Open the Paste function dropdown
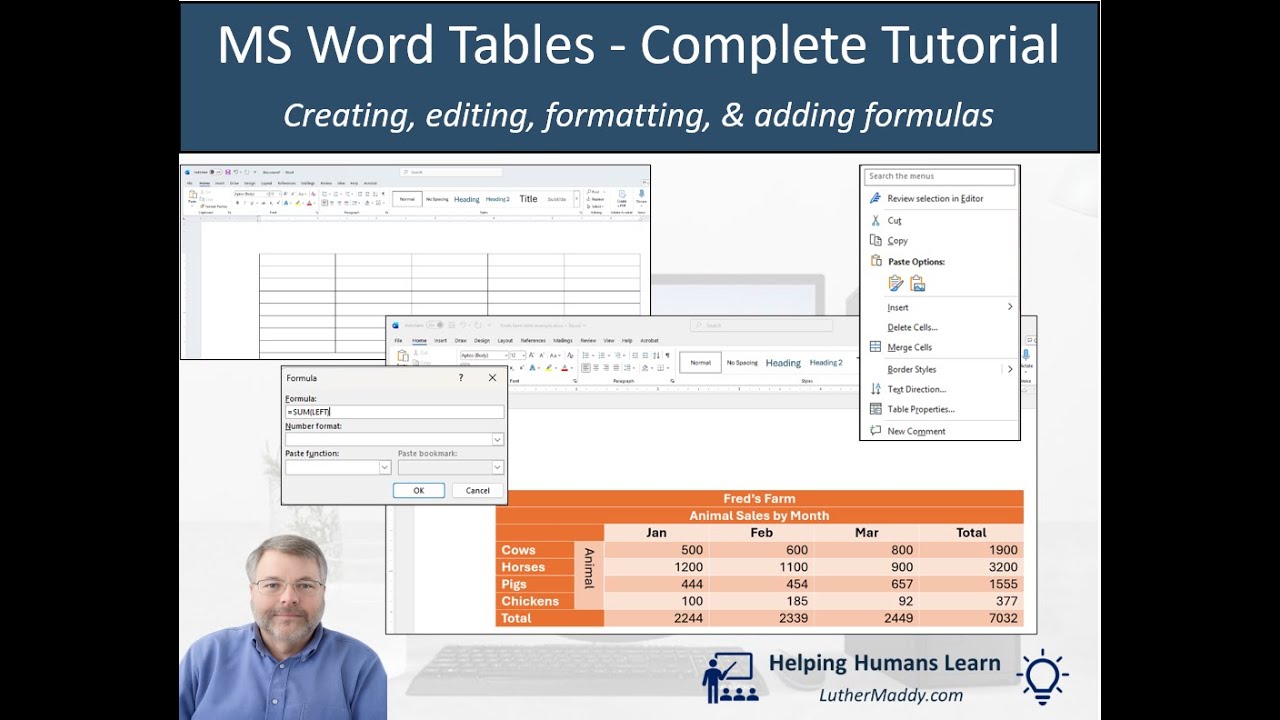1280x720 pixels. [384, 467]
